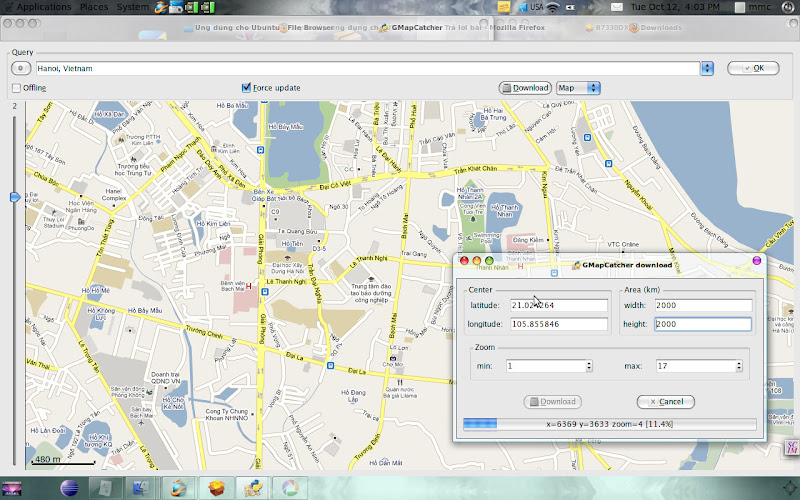800x500 pixels.
Task: Click the bus stop icon on Đại La road
Action: (x=331, y=365)
